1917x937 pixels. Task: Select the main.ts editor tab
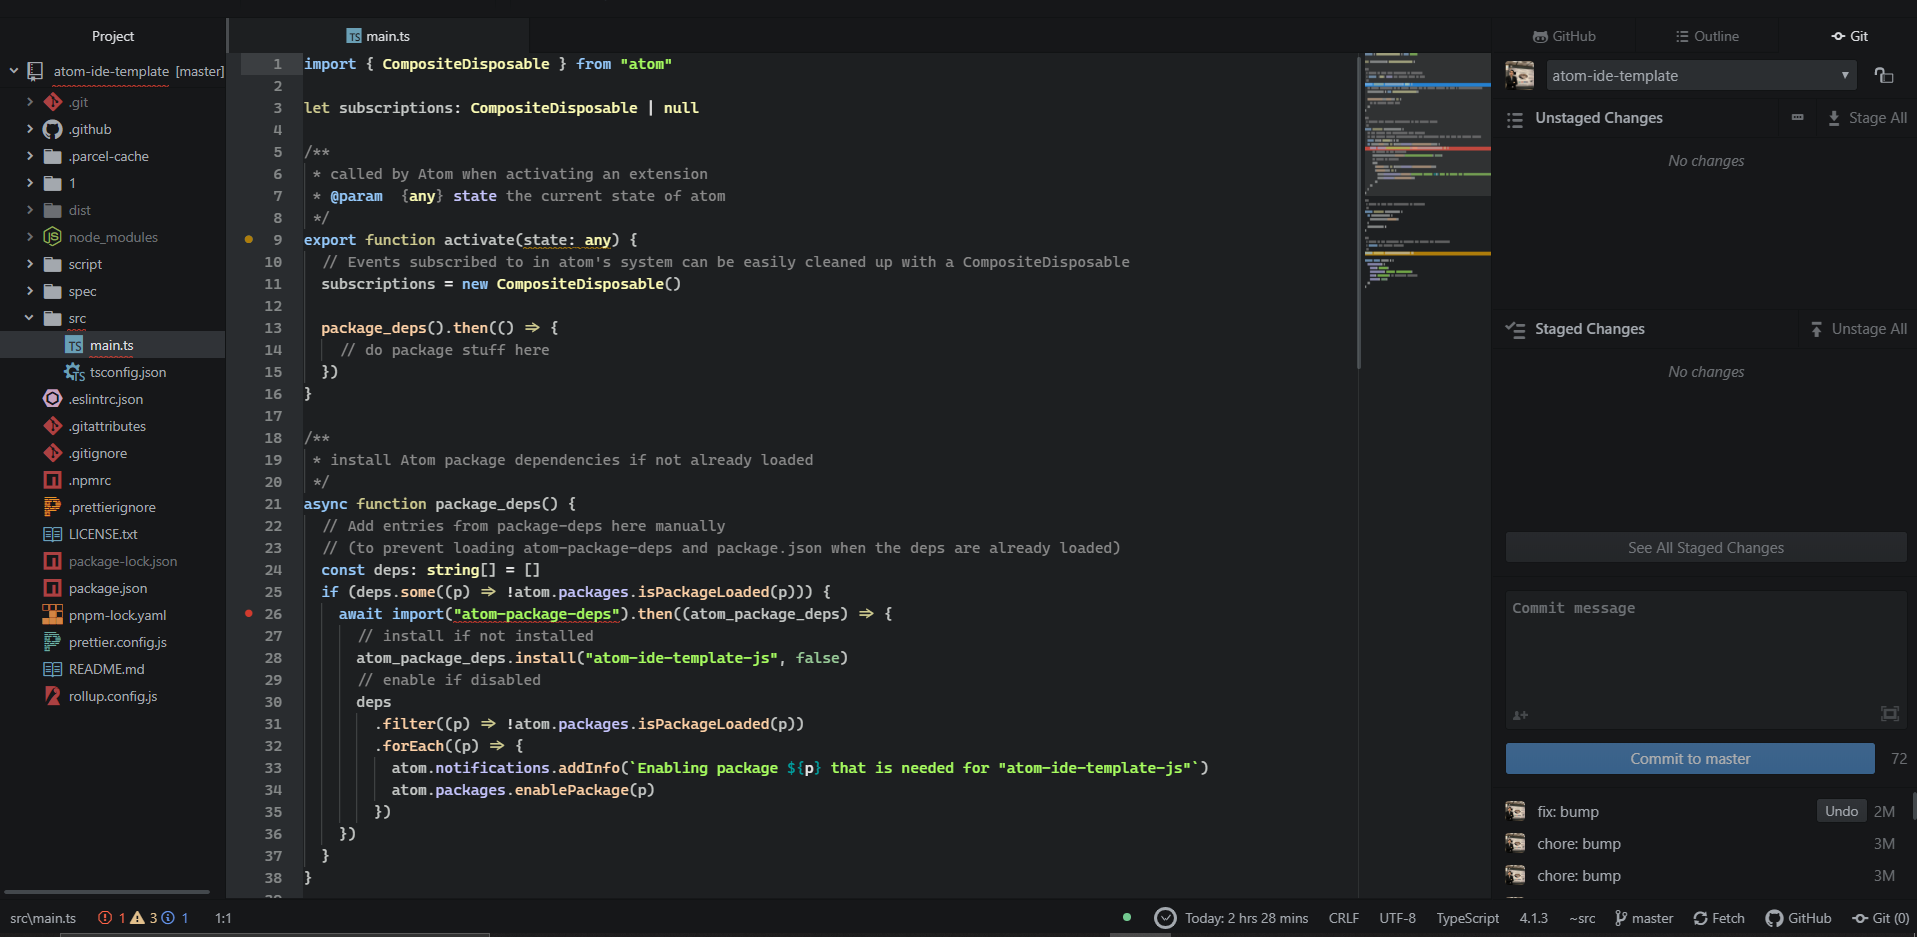(x=380, y=36)
